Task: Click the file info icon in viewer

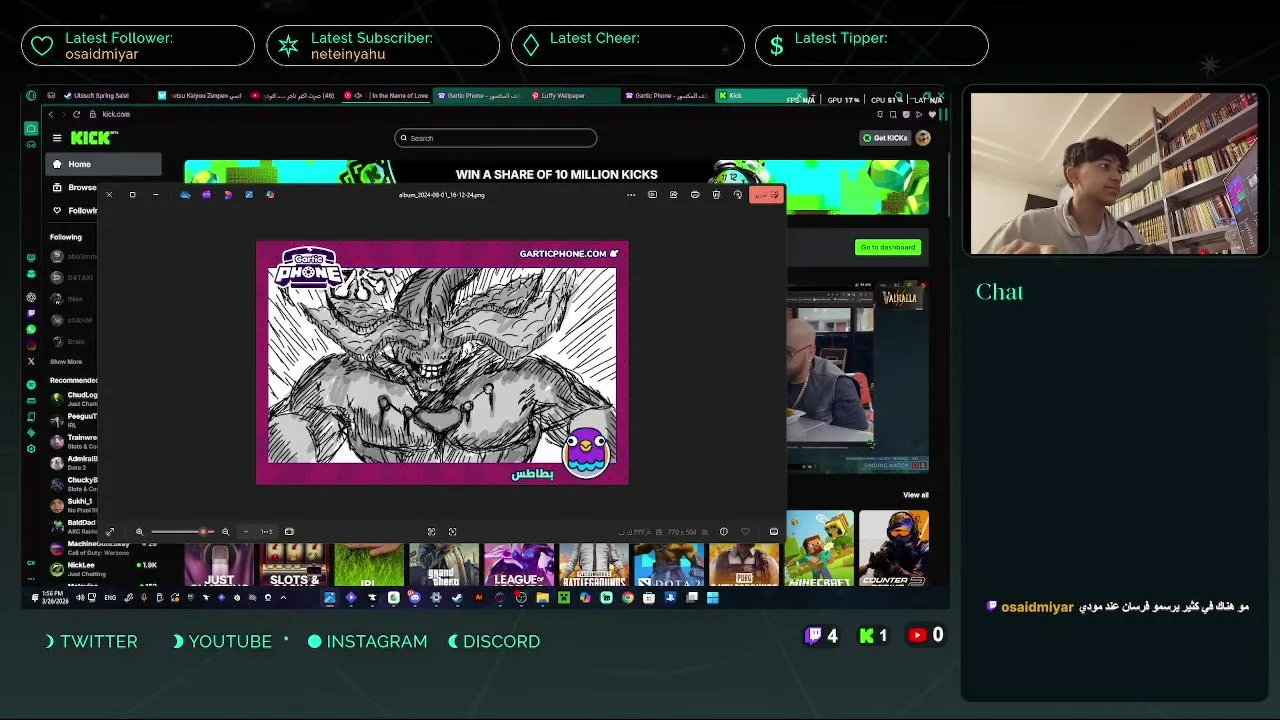Action: click(724, 532)
